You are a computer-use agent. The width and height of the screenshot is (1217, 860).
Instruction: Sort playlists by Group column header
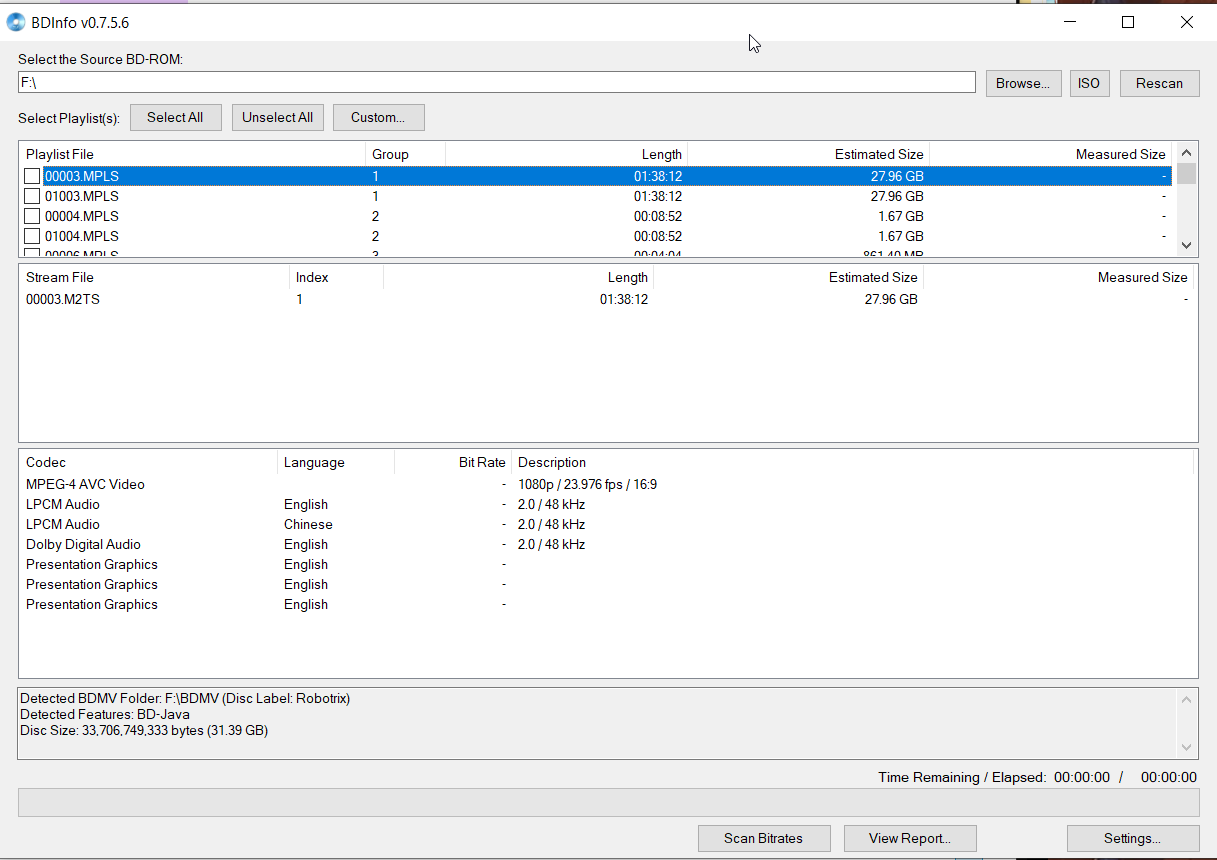click(405, 154)
